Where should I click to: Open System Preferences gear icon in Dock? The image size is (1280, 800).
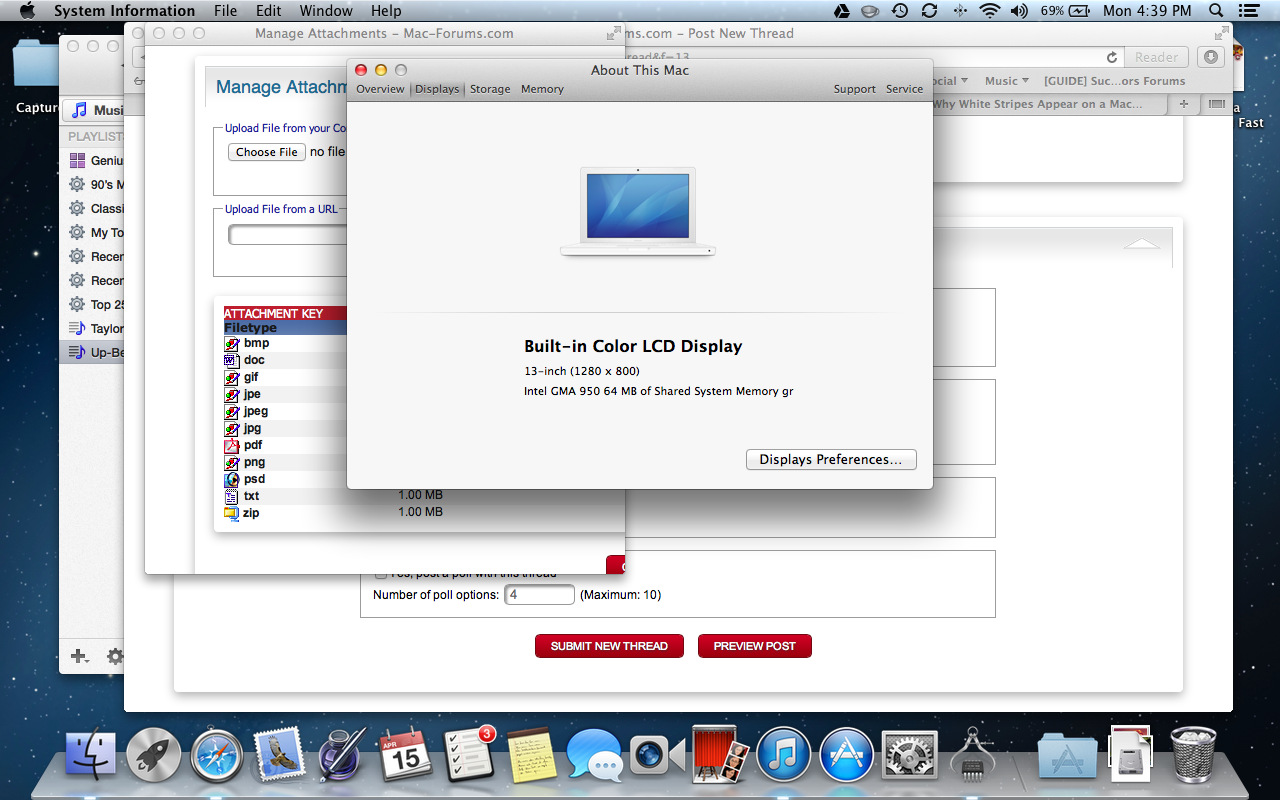909,755
